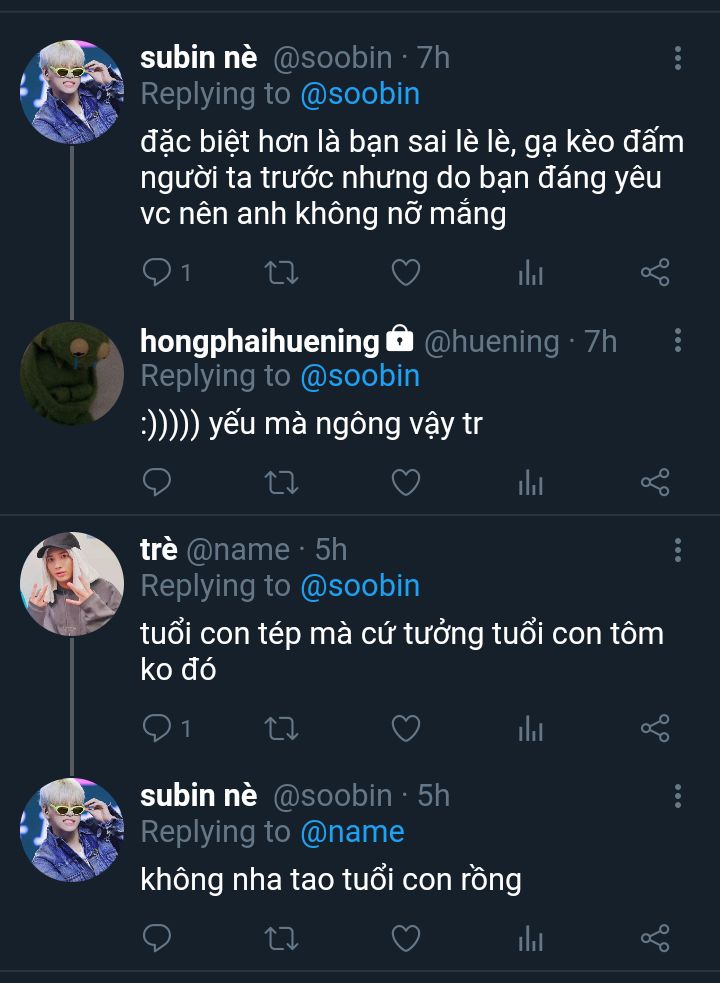This screenshot has width=720, height=983.
Task: View analytics of hongphaihuening's tweet
Action: 530,484
